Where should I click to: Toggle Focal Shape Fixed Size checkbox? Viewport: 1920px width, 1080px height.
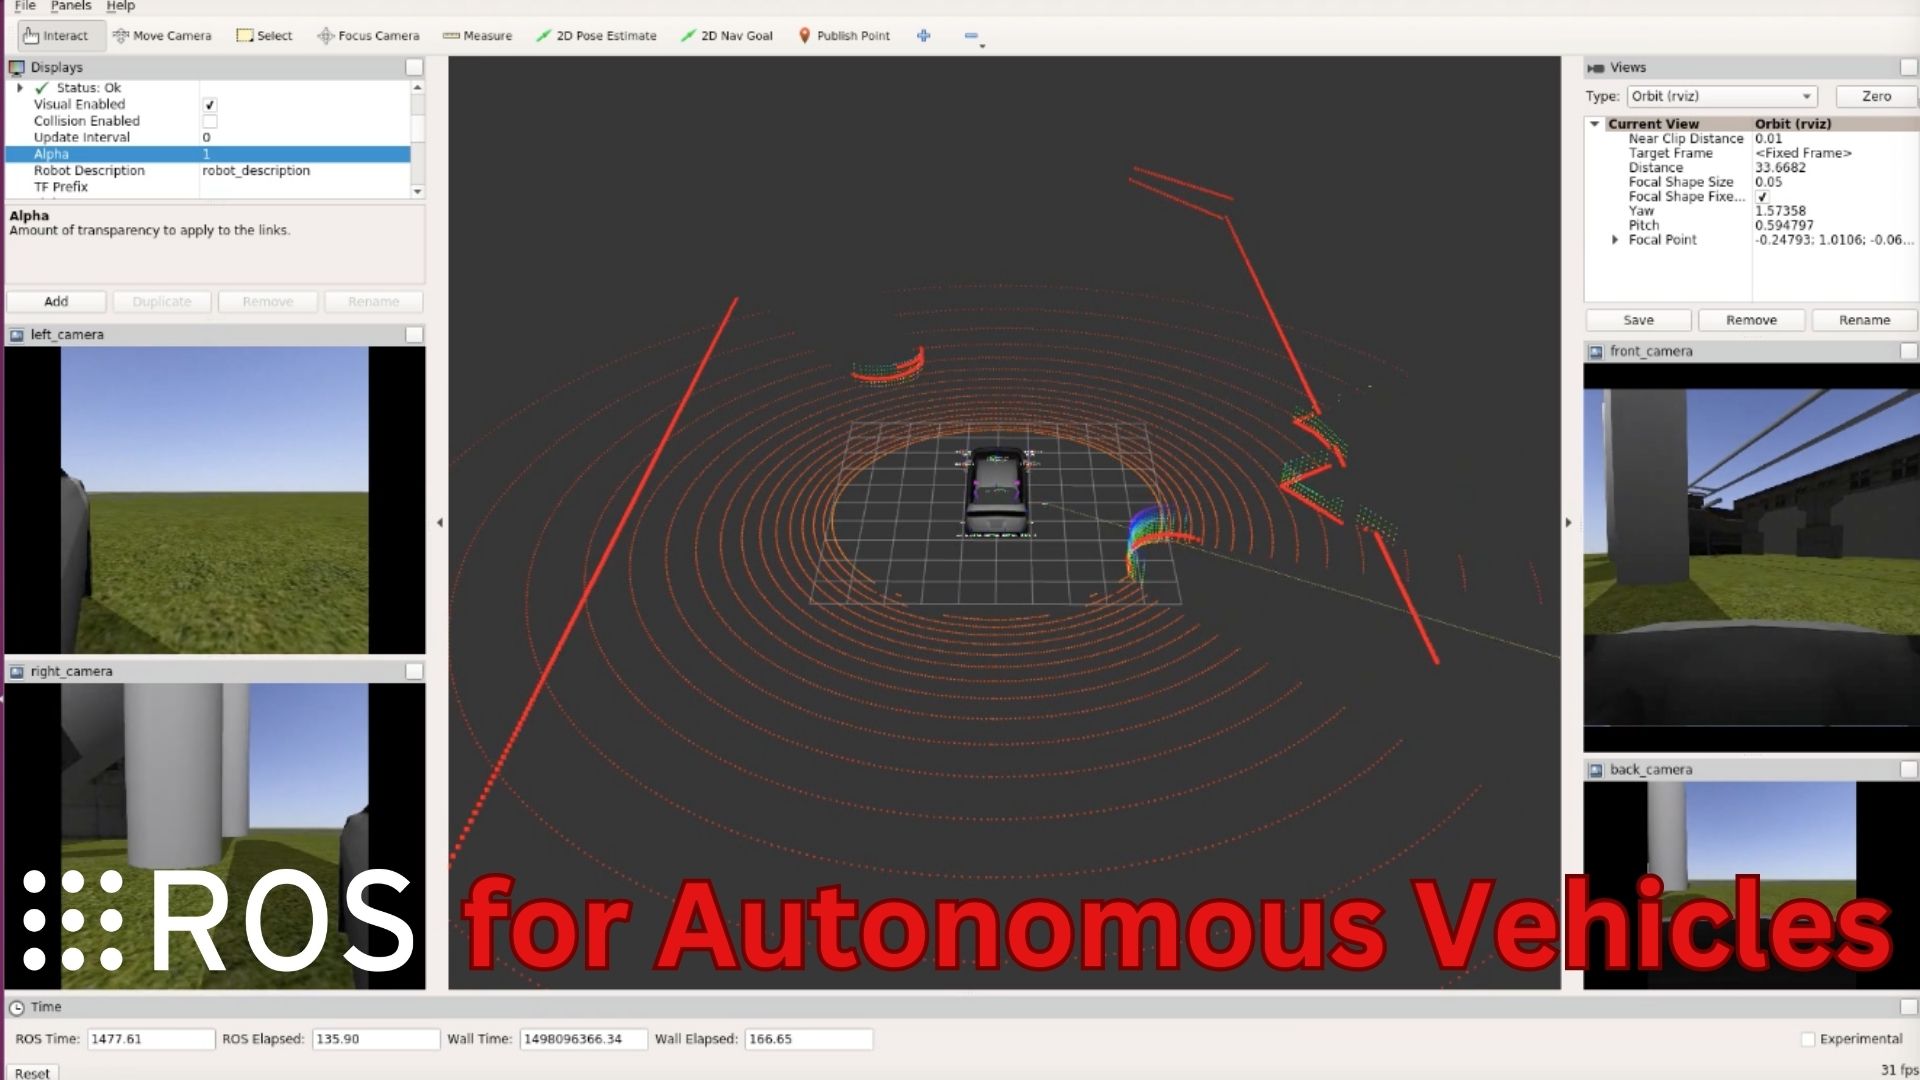tap(1762, 197)
